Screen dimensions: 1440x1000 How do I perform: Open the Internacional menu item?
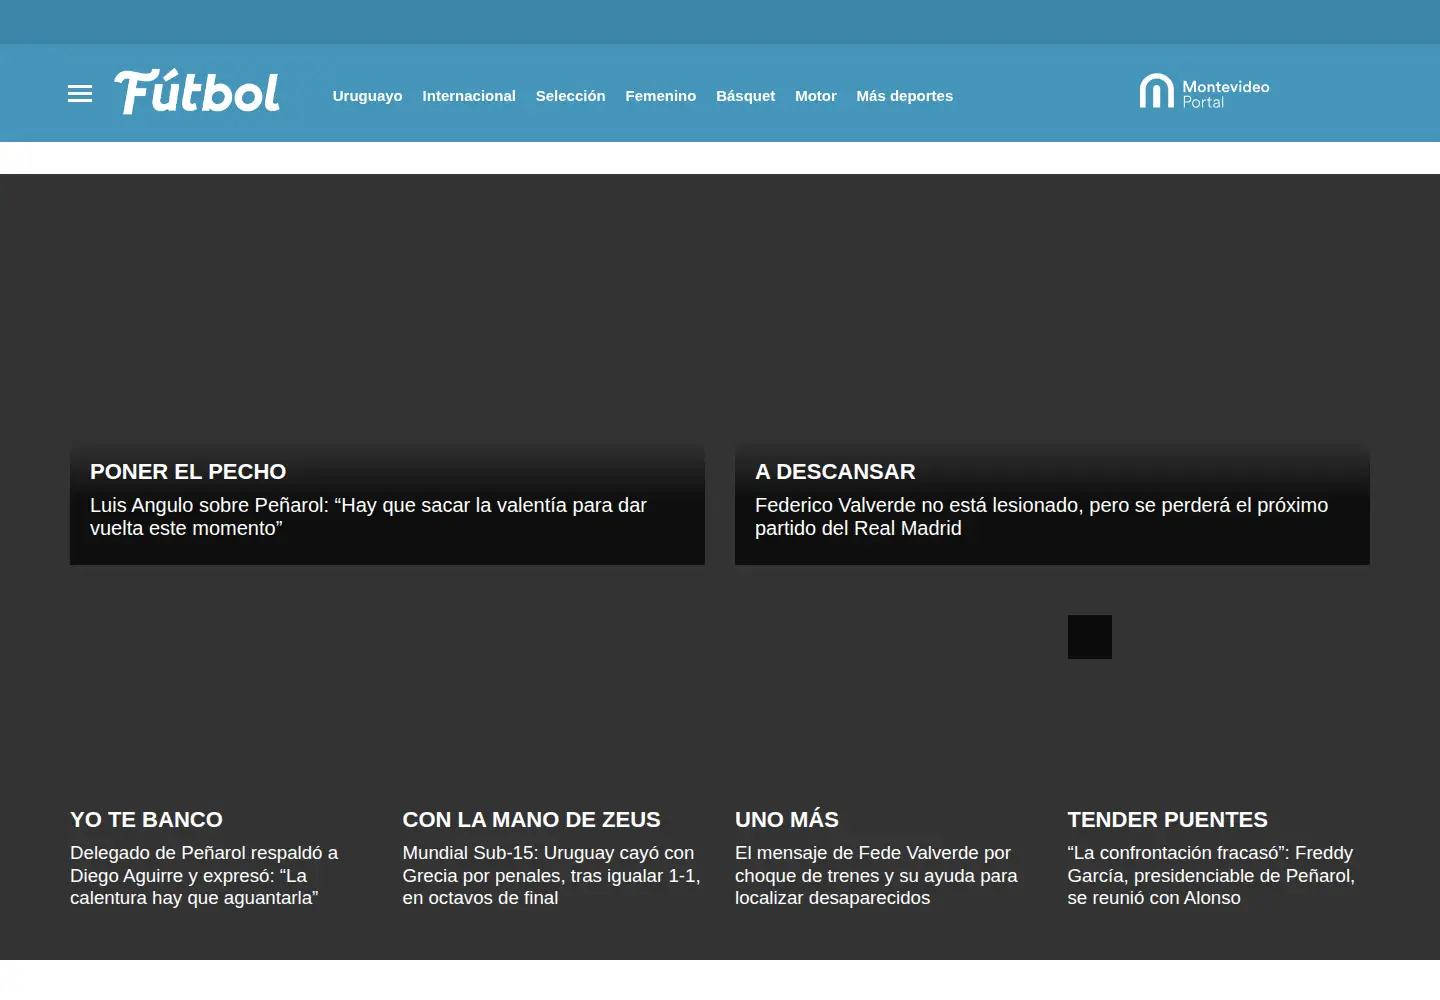coord(469,96)
